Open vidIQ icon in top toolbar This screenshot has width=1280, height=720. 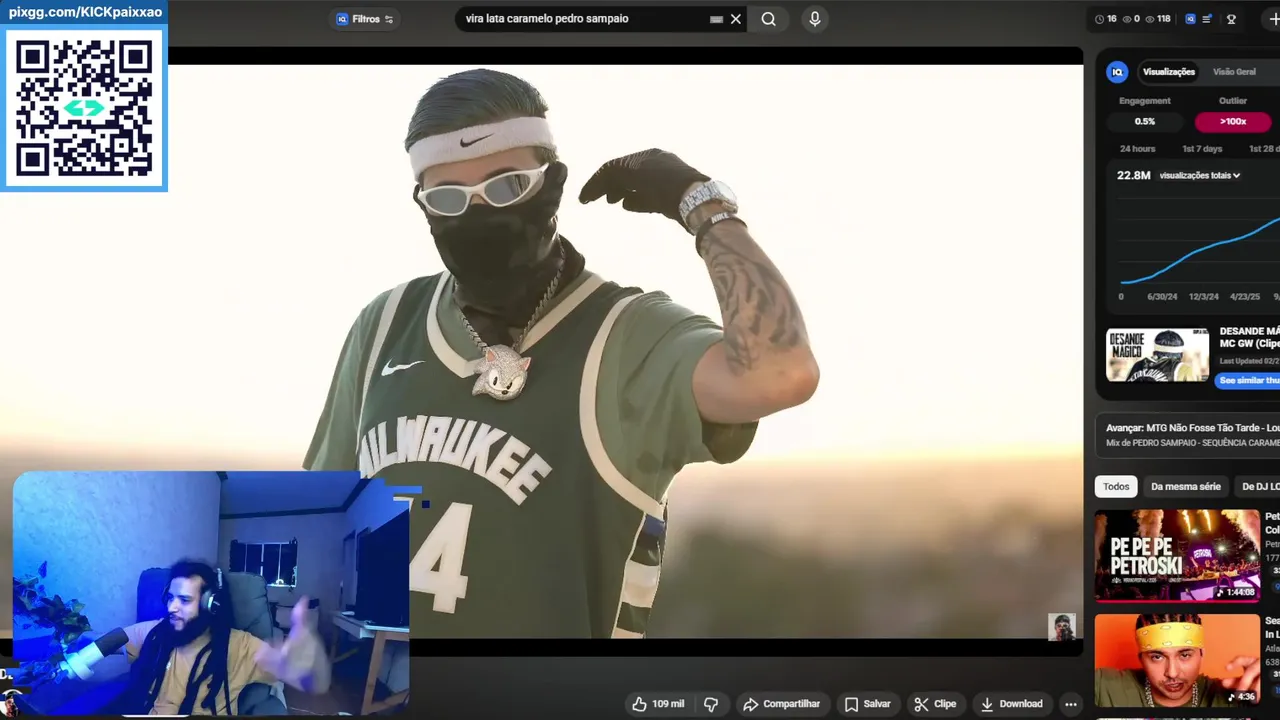click(1190, 19)
